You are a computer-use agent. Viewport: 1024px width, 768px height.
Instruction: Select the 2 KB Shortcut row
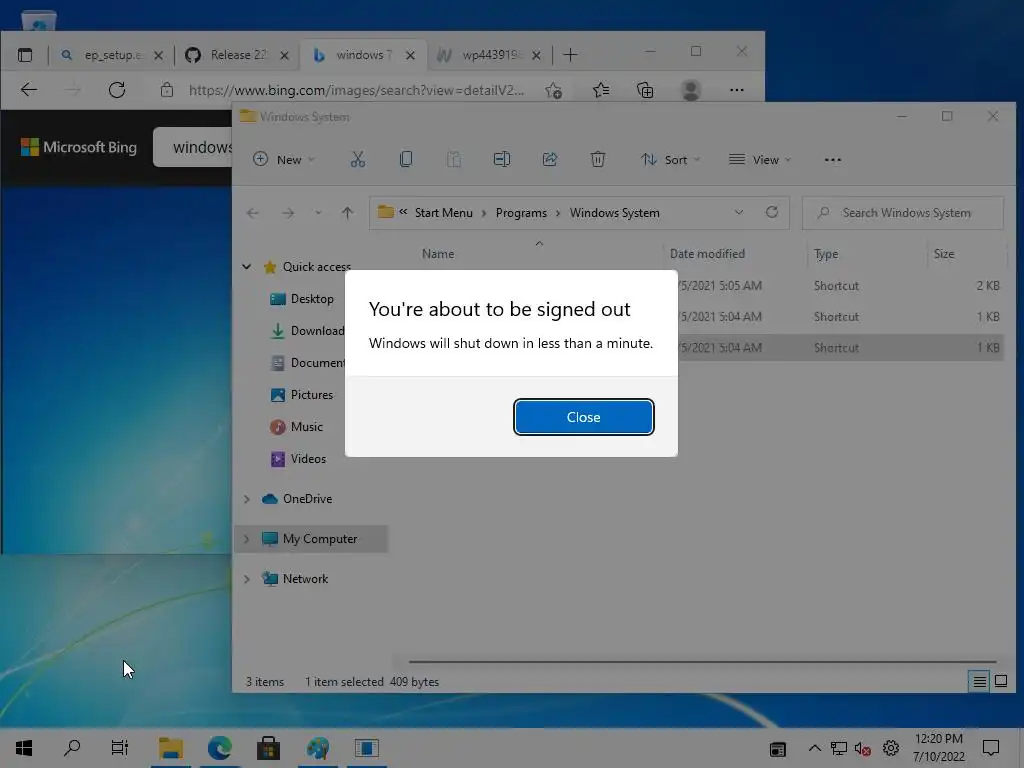[839, 285]
